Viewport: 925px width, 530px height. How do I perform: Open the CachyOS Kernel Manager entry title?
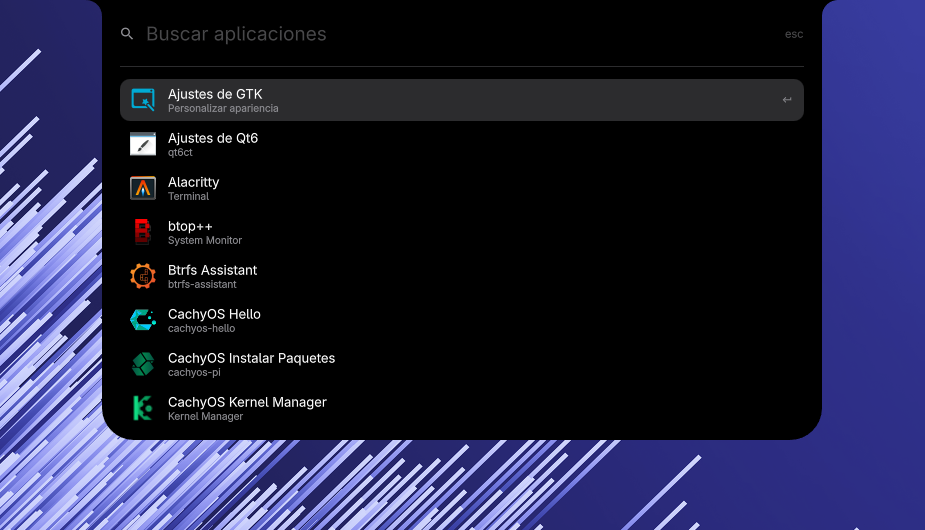pyautogui.click(x=247, y=402)
